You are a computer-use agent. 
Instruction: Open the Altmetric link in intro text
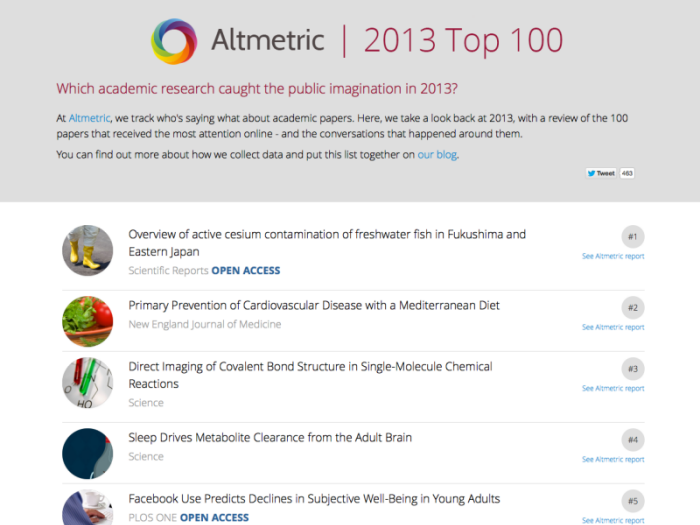tap(89, 118)
